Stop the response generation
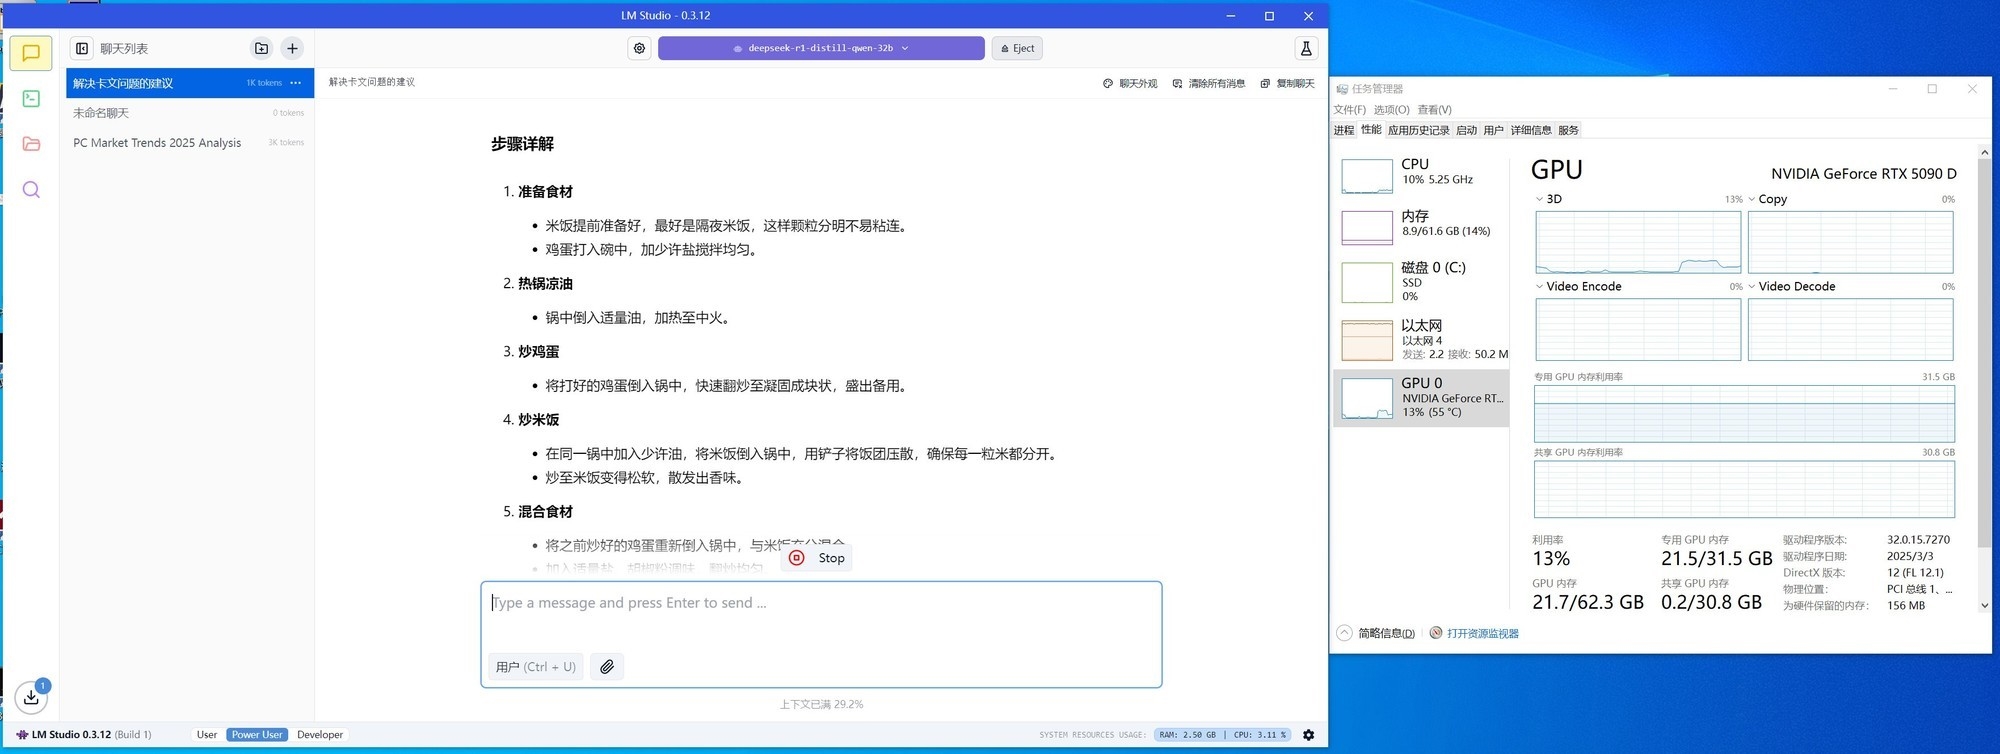This screenshot has height=754, width=2000. [x=817, y=558]
